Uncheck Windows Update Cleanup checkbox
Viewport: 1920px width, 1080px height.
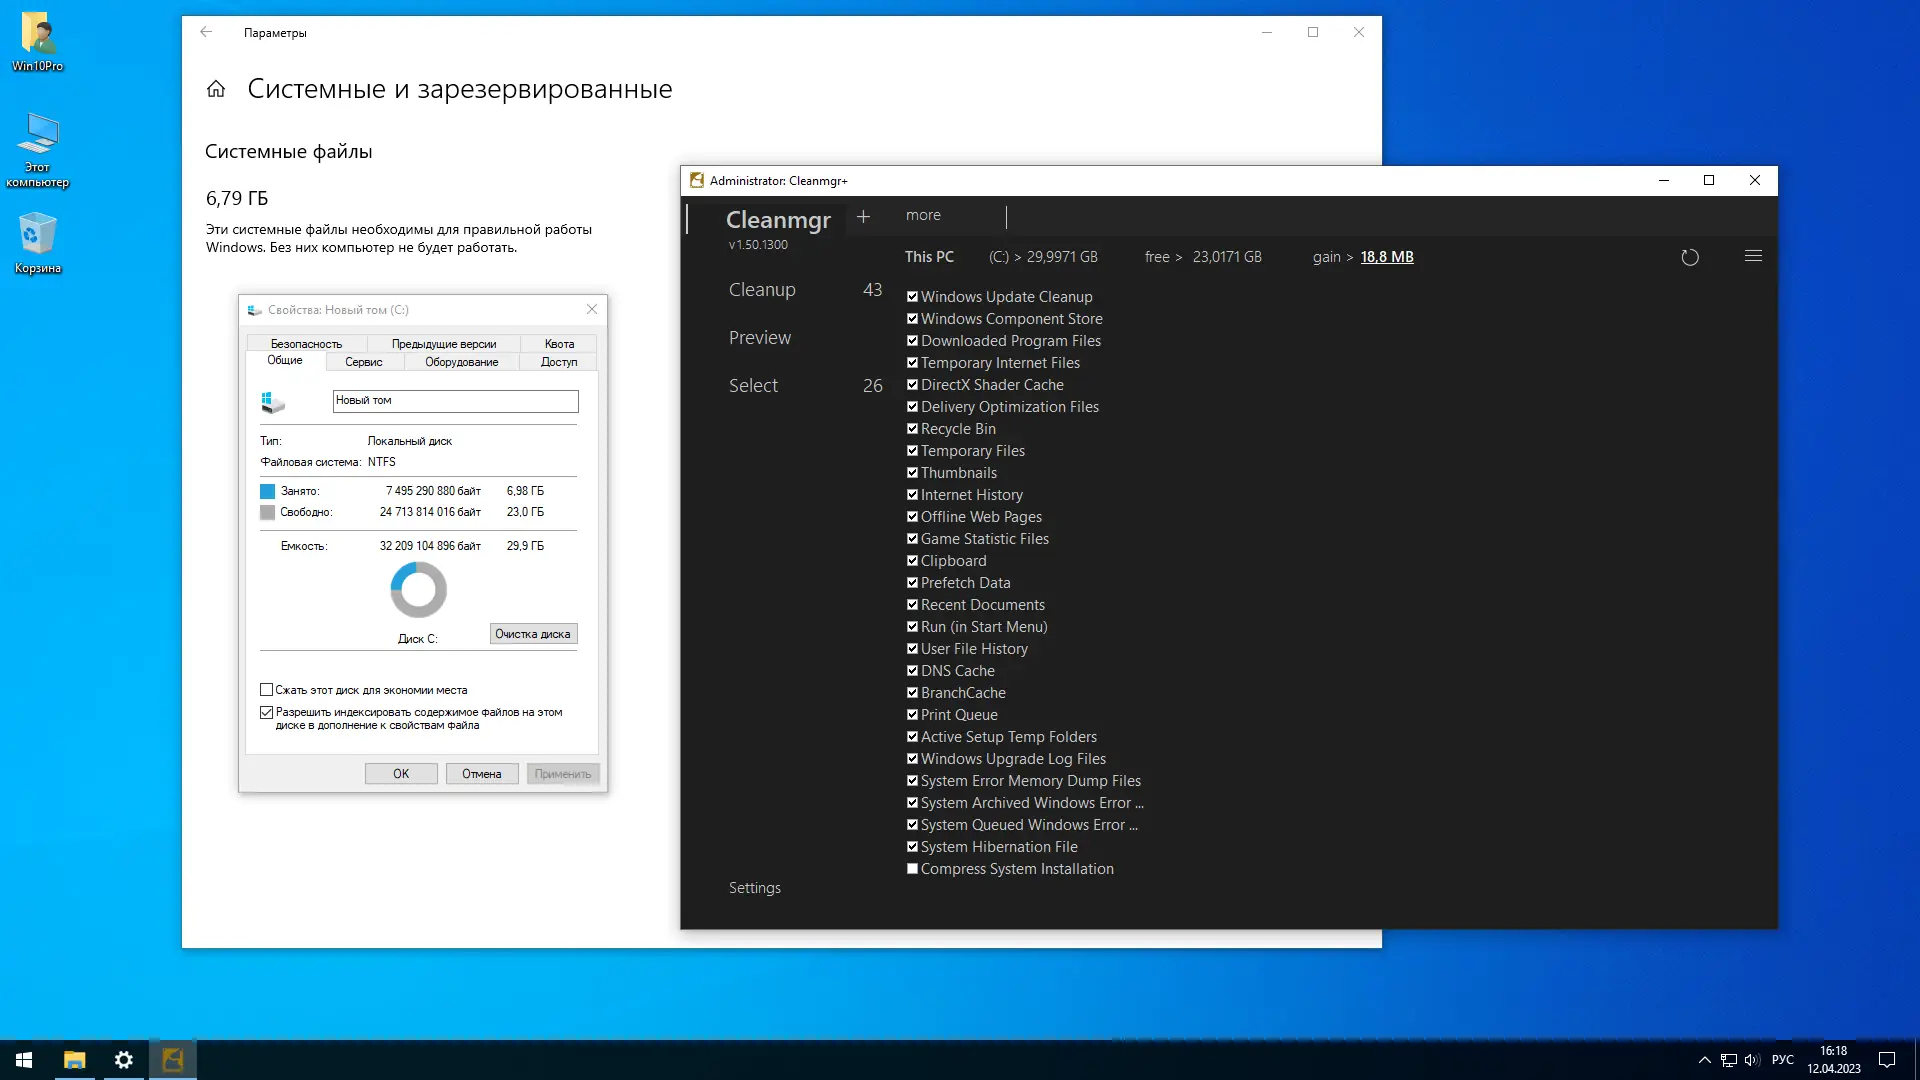point(912,297)
